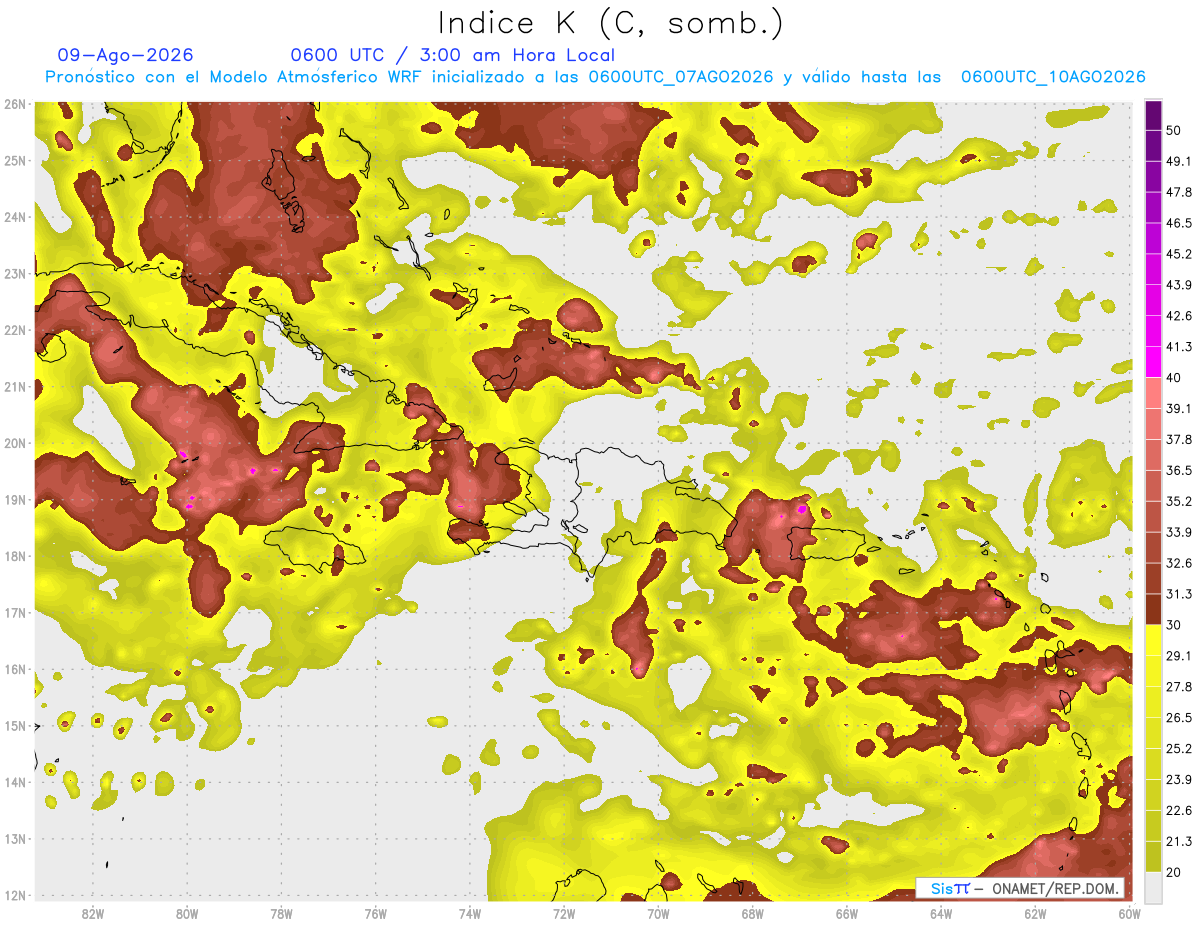
Task: Click colorbar value 32.6
Action: (x=1179, y=563)
